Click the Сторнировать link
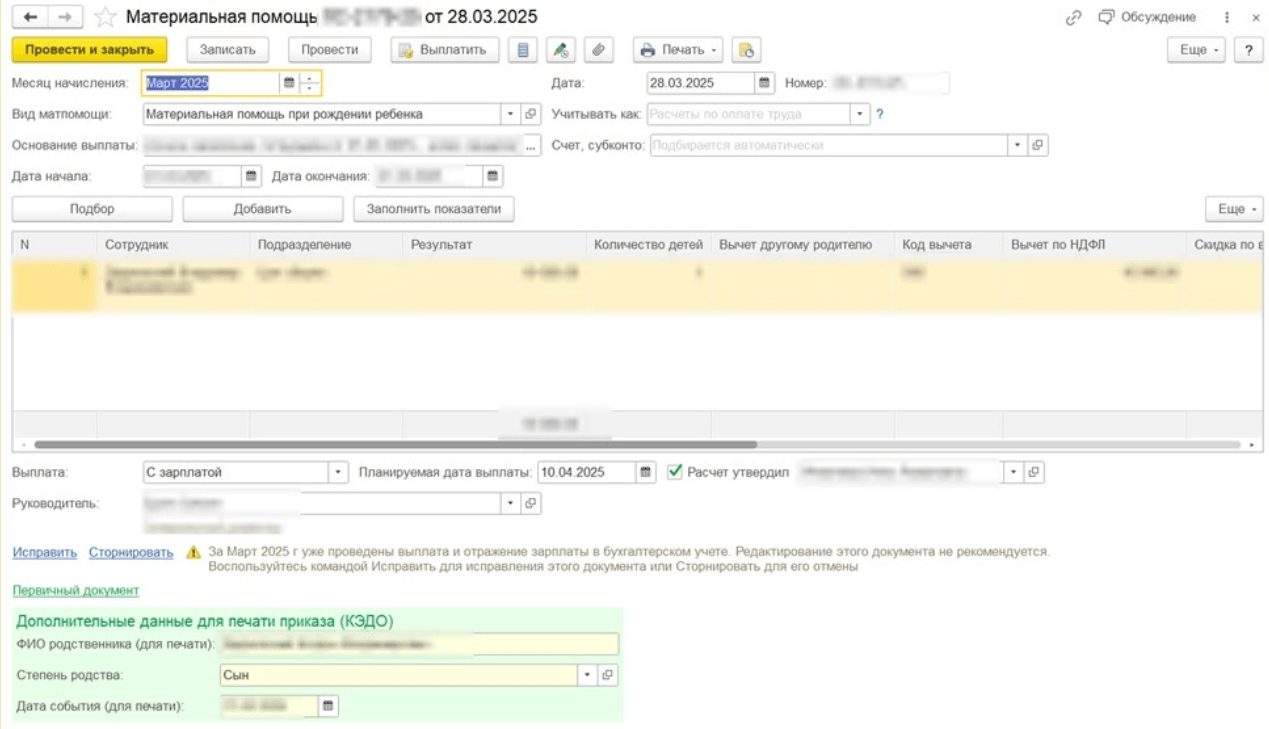1269x729 pixels. point(131,552)
